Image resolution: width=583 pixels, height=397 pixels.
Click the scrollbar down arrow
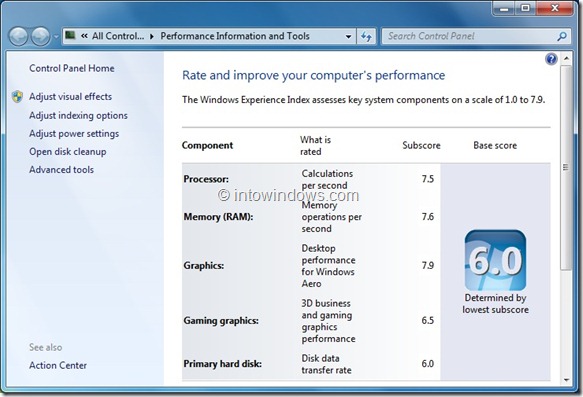pos(566,380)
